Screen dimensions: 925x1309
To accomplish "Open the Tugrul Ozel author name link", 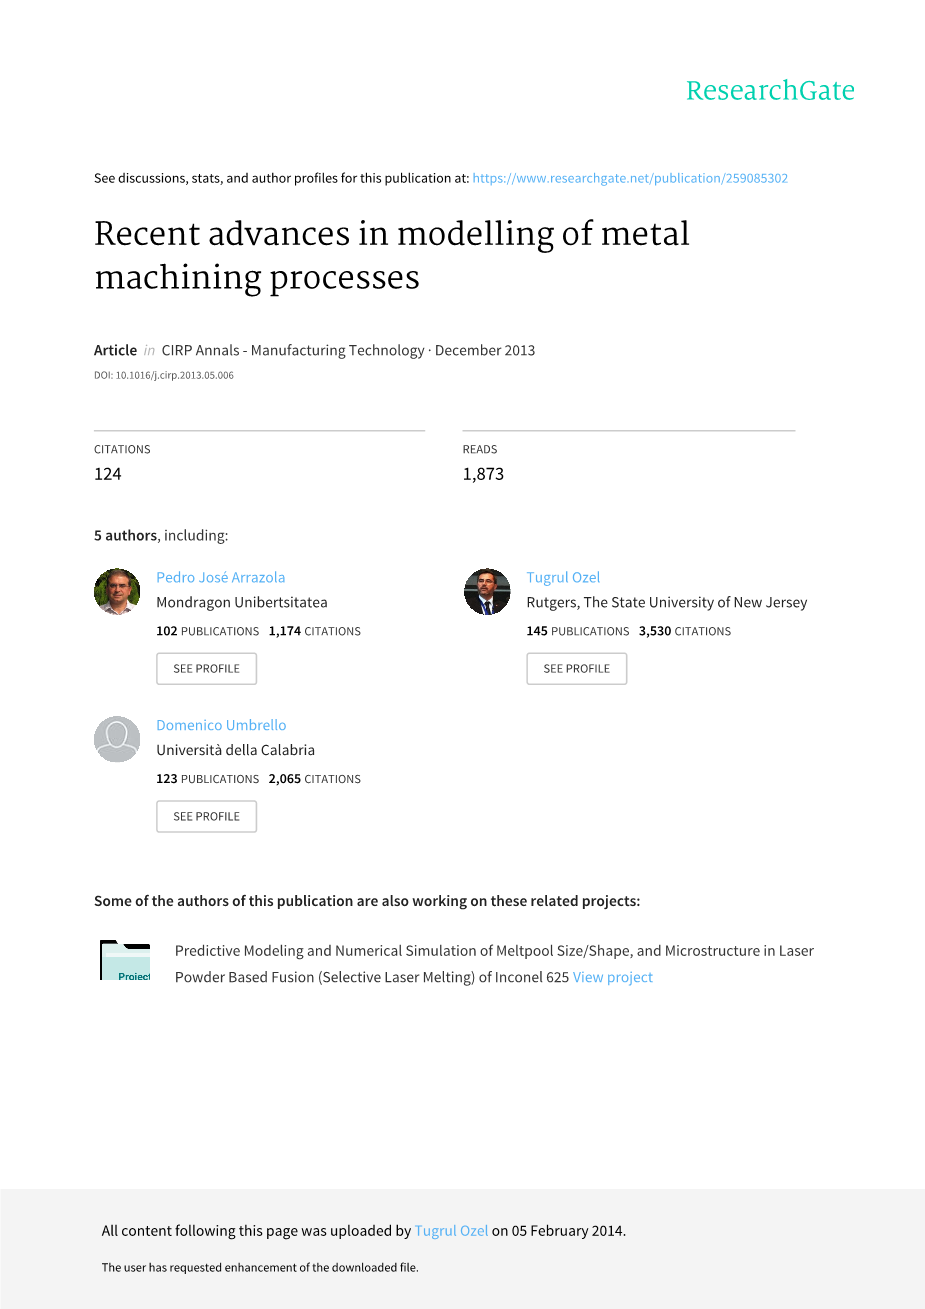I will coord(563,577).
